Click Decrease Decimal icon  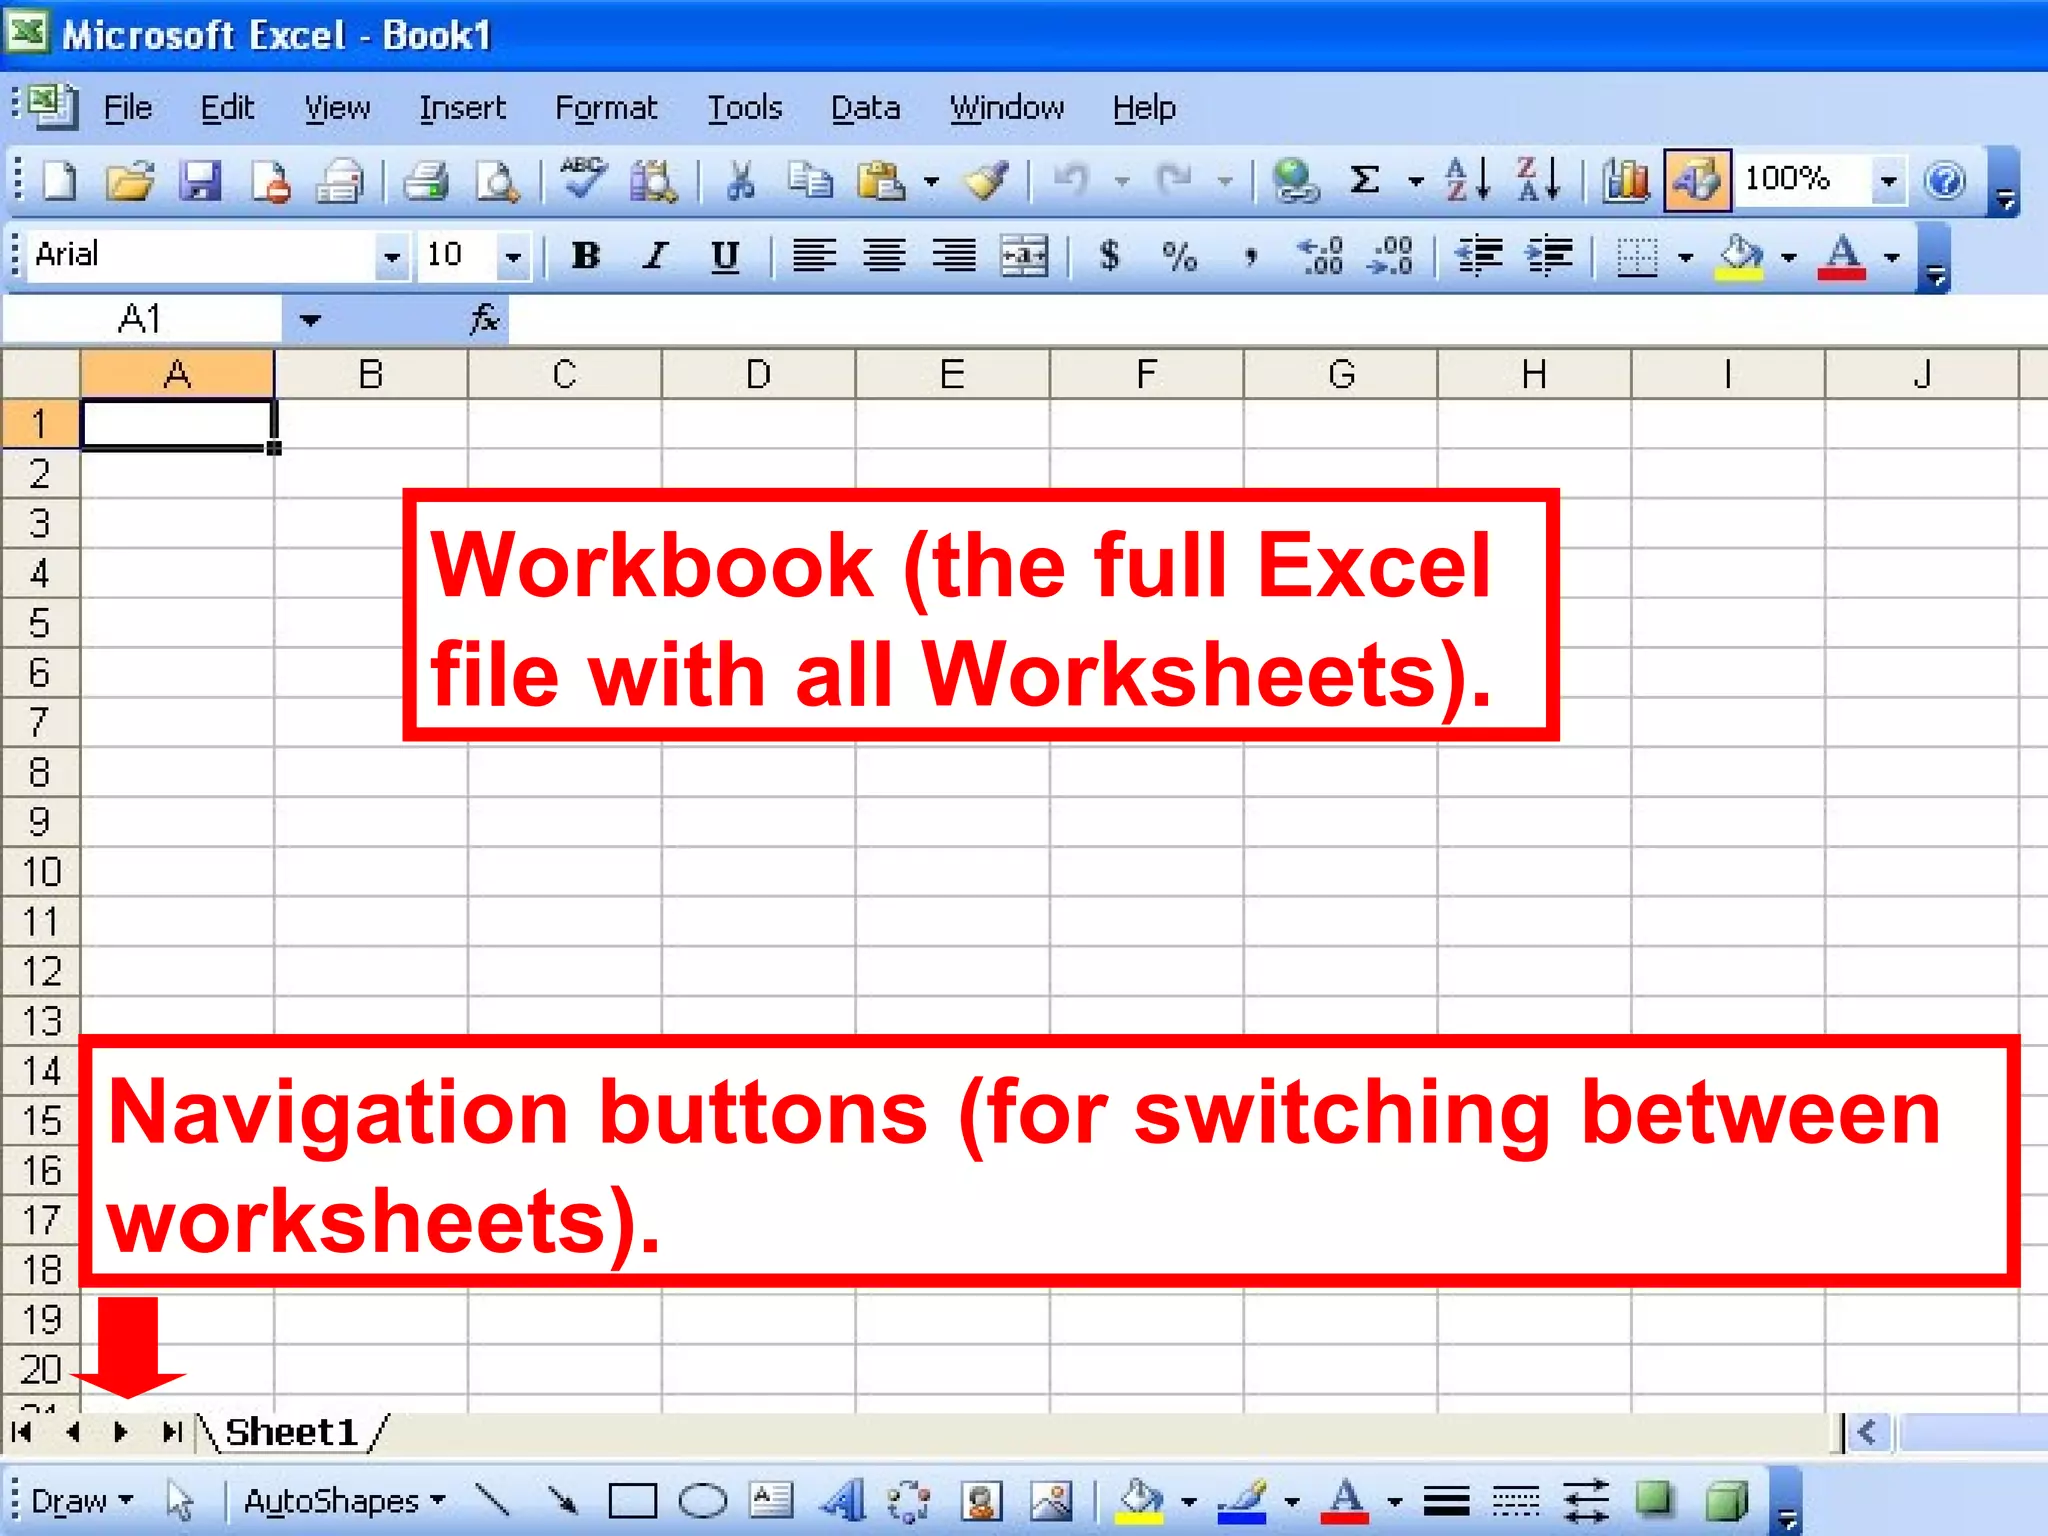(x=1391, y=256)
